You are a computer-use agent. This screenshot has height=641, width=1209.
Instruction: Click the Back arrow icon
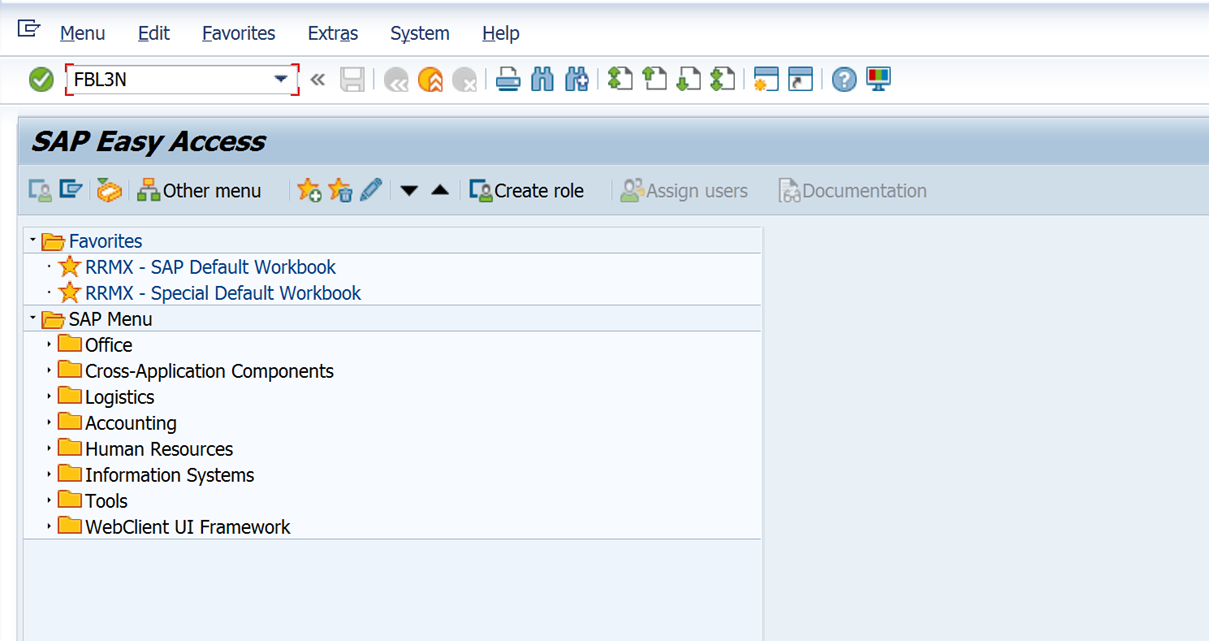(396, 79)
